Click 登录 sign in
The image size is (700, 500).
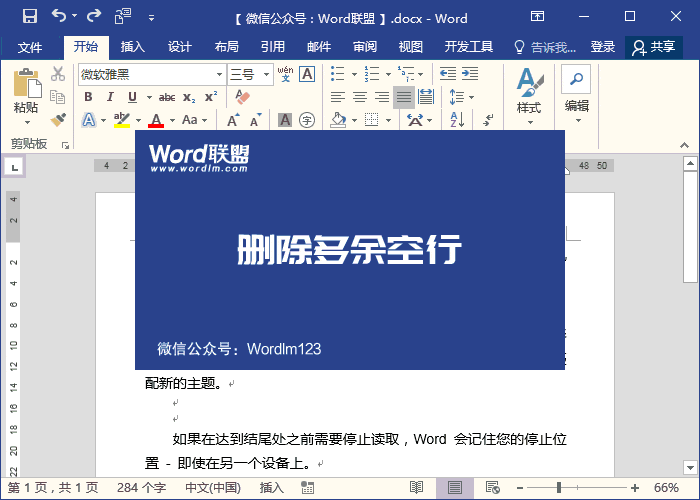[x=603, y=47]
